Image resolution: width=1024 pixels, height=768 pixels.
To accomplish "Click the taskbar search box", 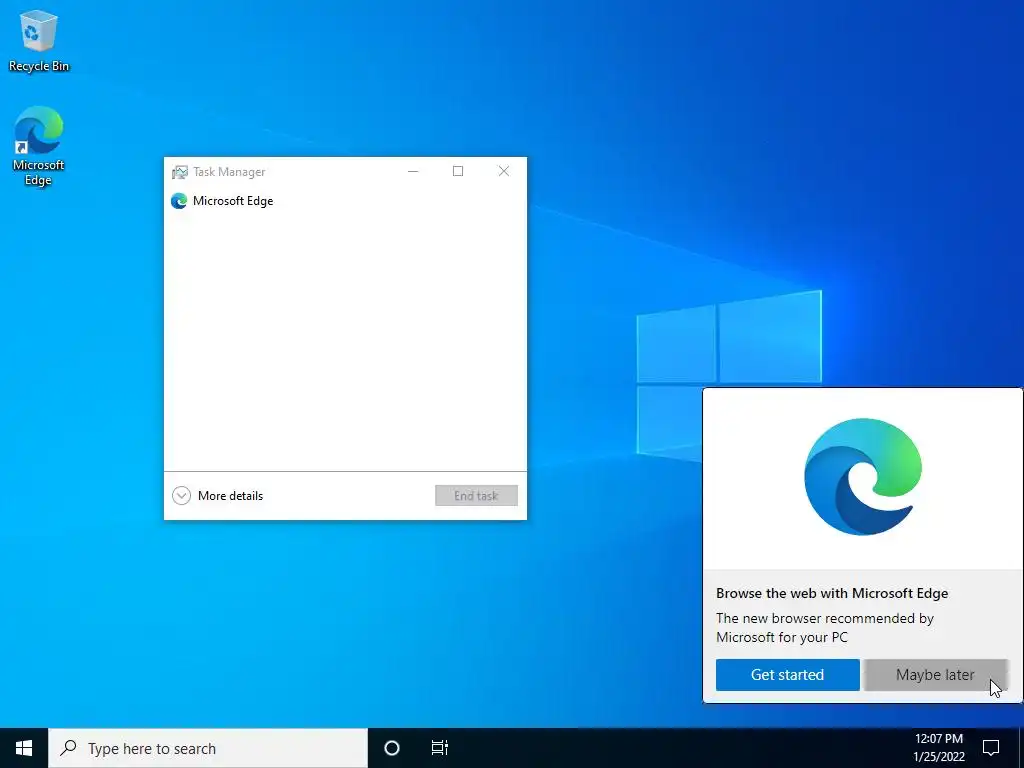I will (208, 748).
